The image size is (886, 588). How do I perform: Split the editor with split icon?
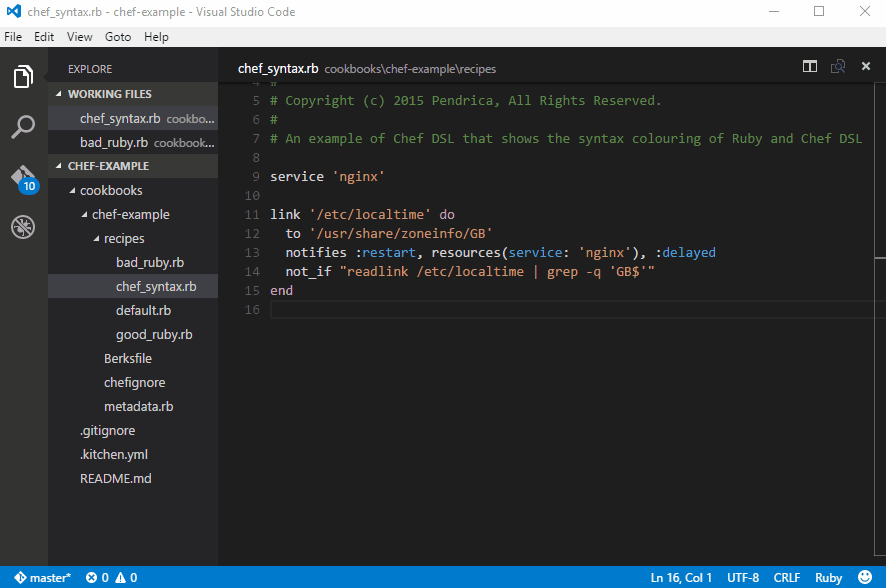810,67
